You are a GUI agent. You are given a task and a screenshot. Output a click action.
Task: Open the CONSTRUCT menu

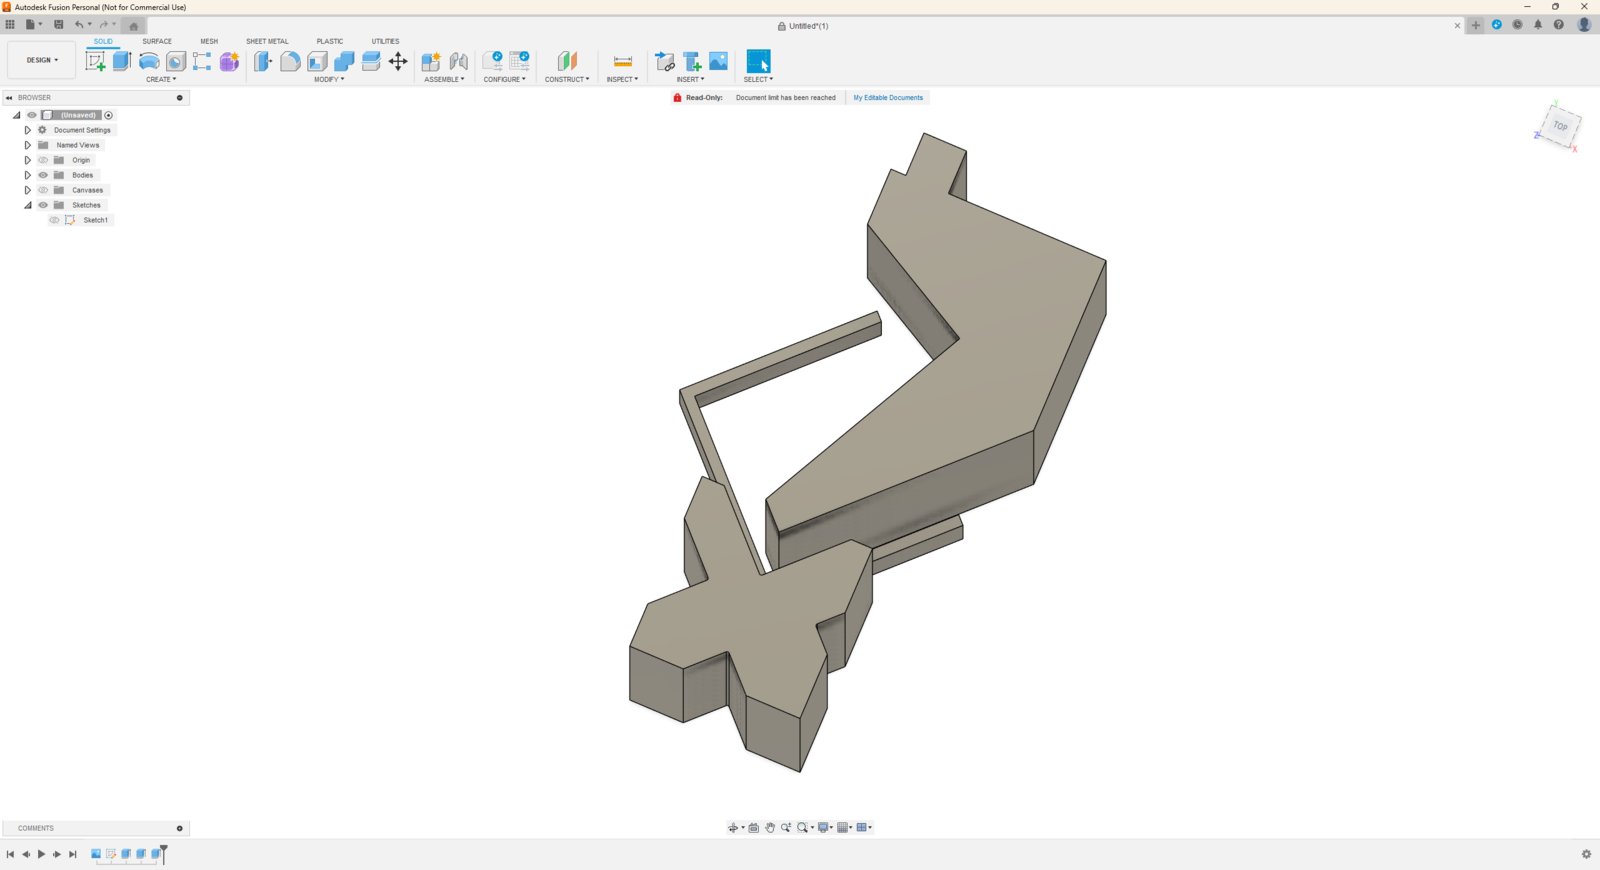[x=567, y=79]
